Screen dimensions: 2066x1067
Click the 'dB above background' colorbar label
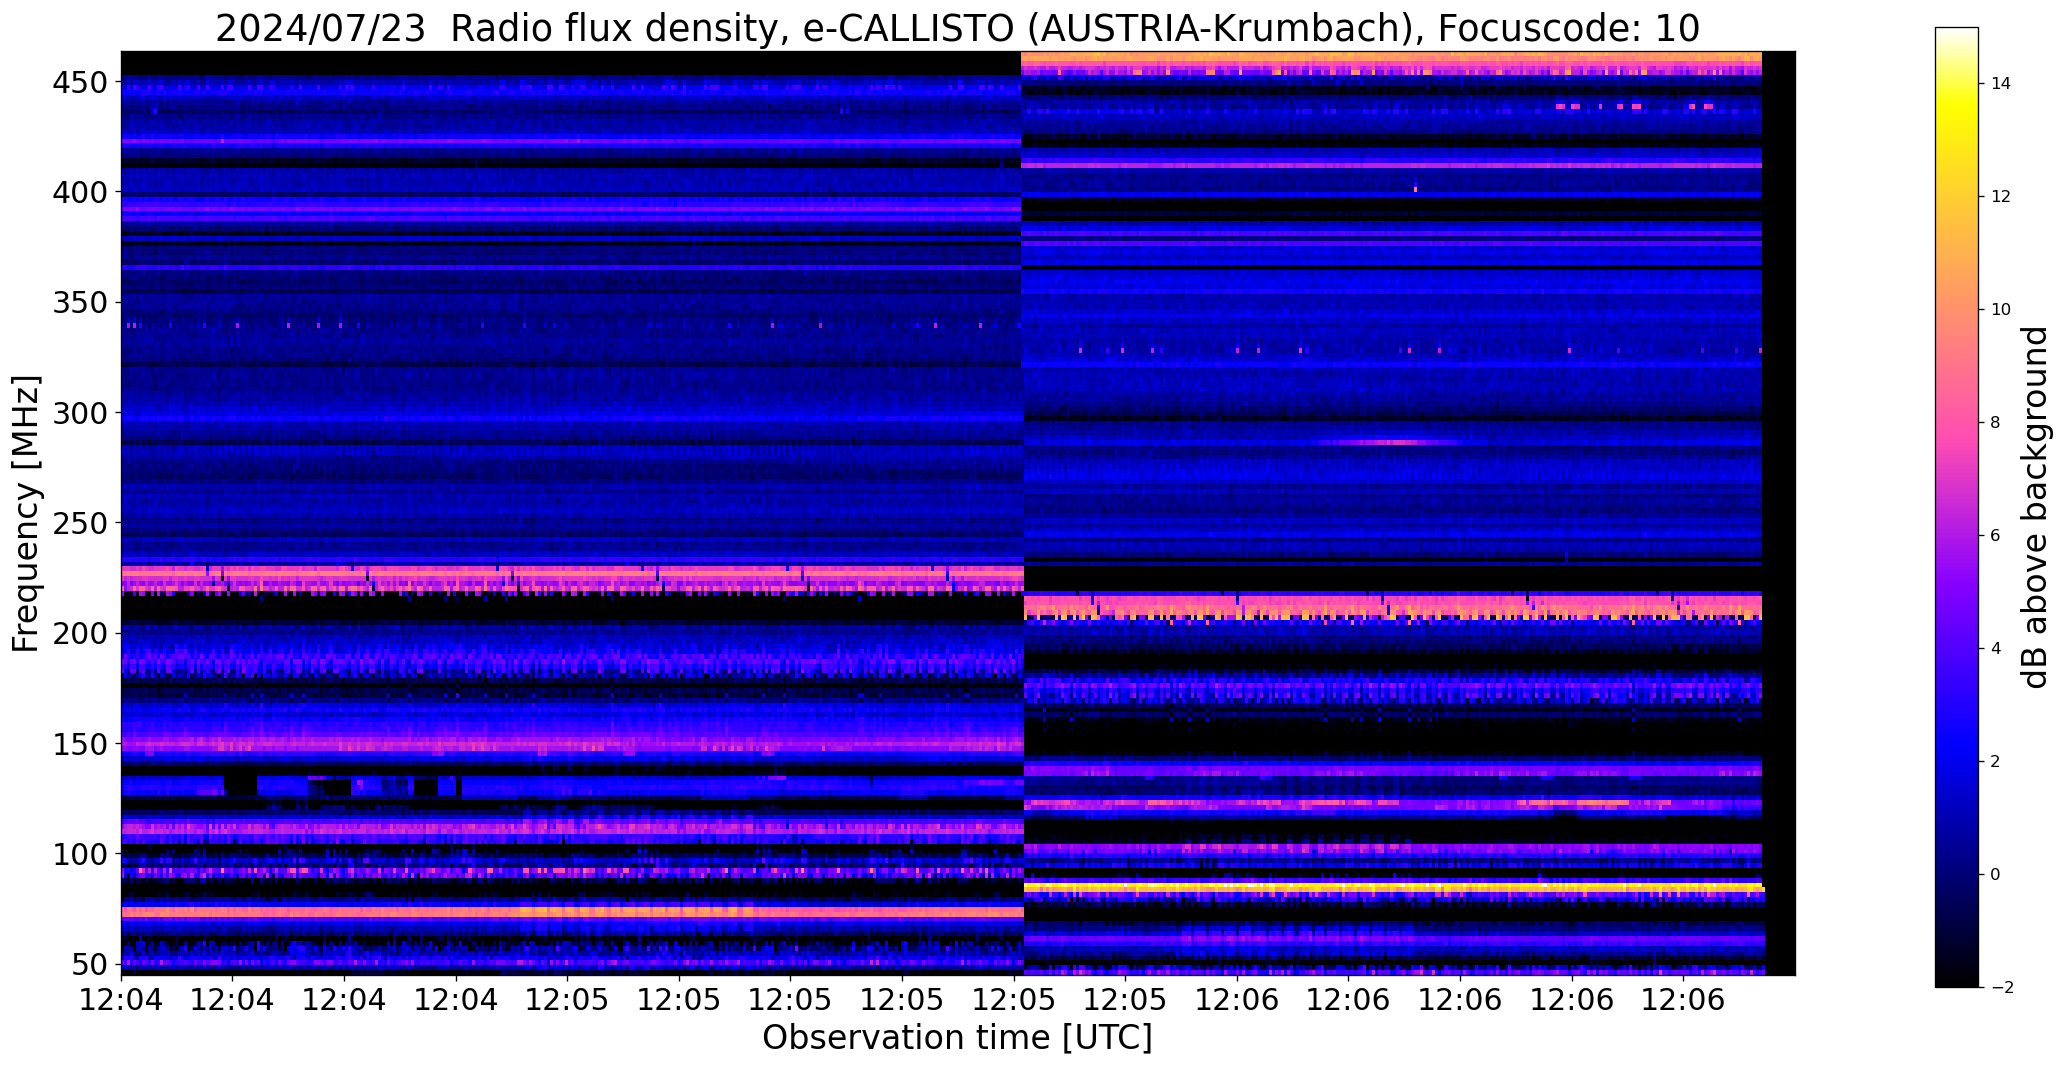tap(2036, 507)
